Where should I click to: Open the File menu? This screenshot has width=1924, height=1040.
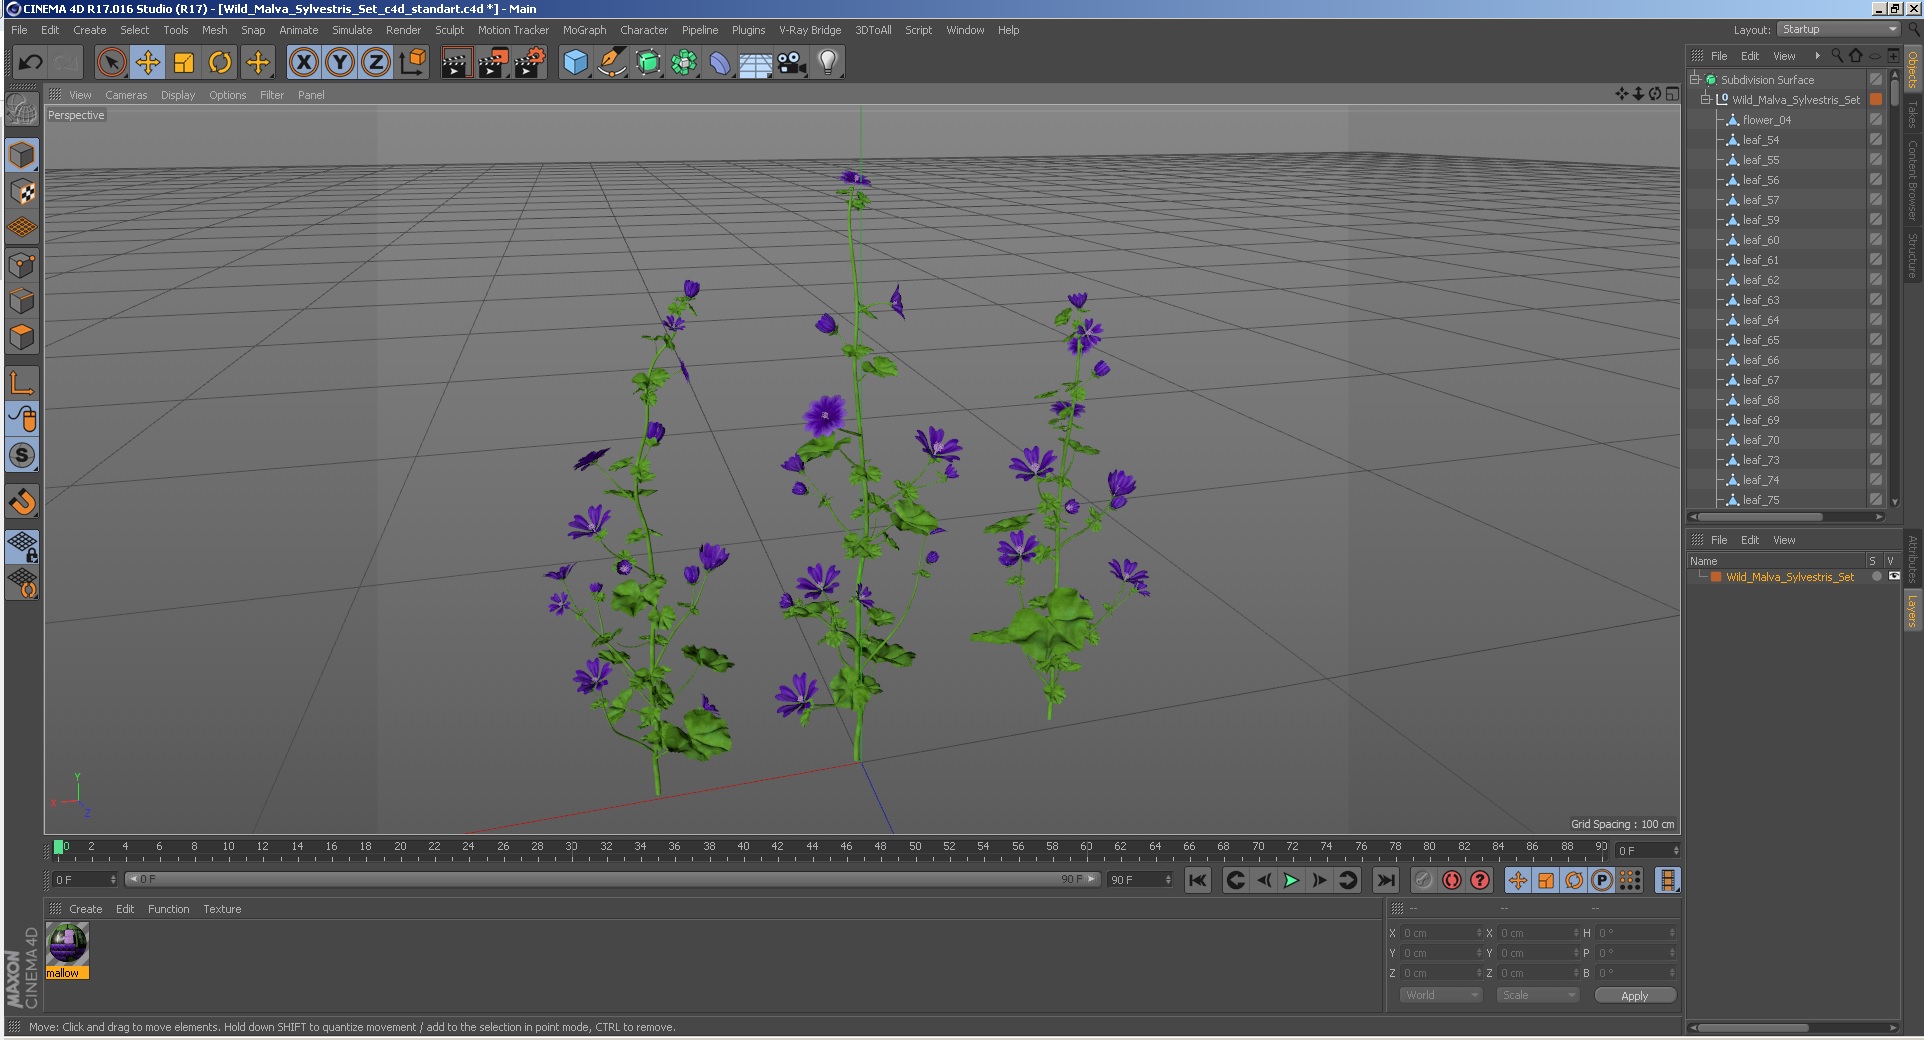tap(19, 30)
